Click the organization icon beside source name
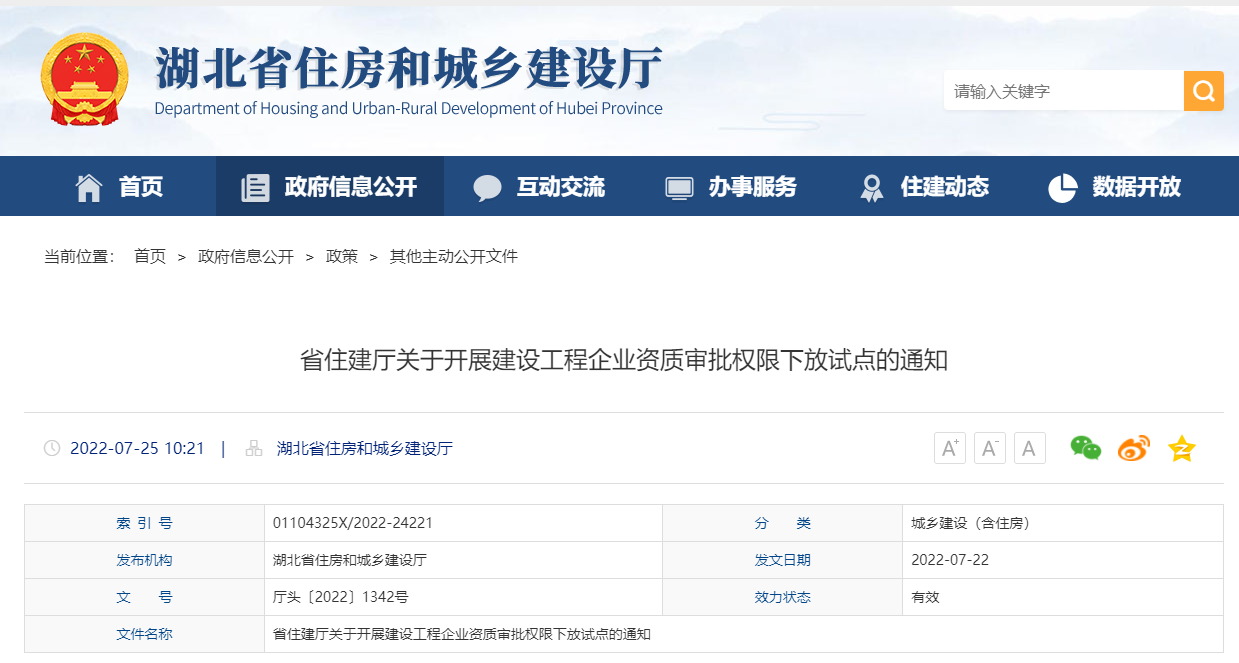Screen dimensions: 1239x663 254,448
